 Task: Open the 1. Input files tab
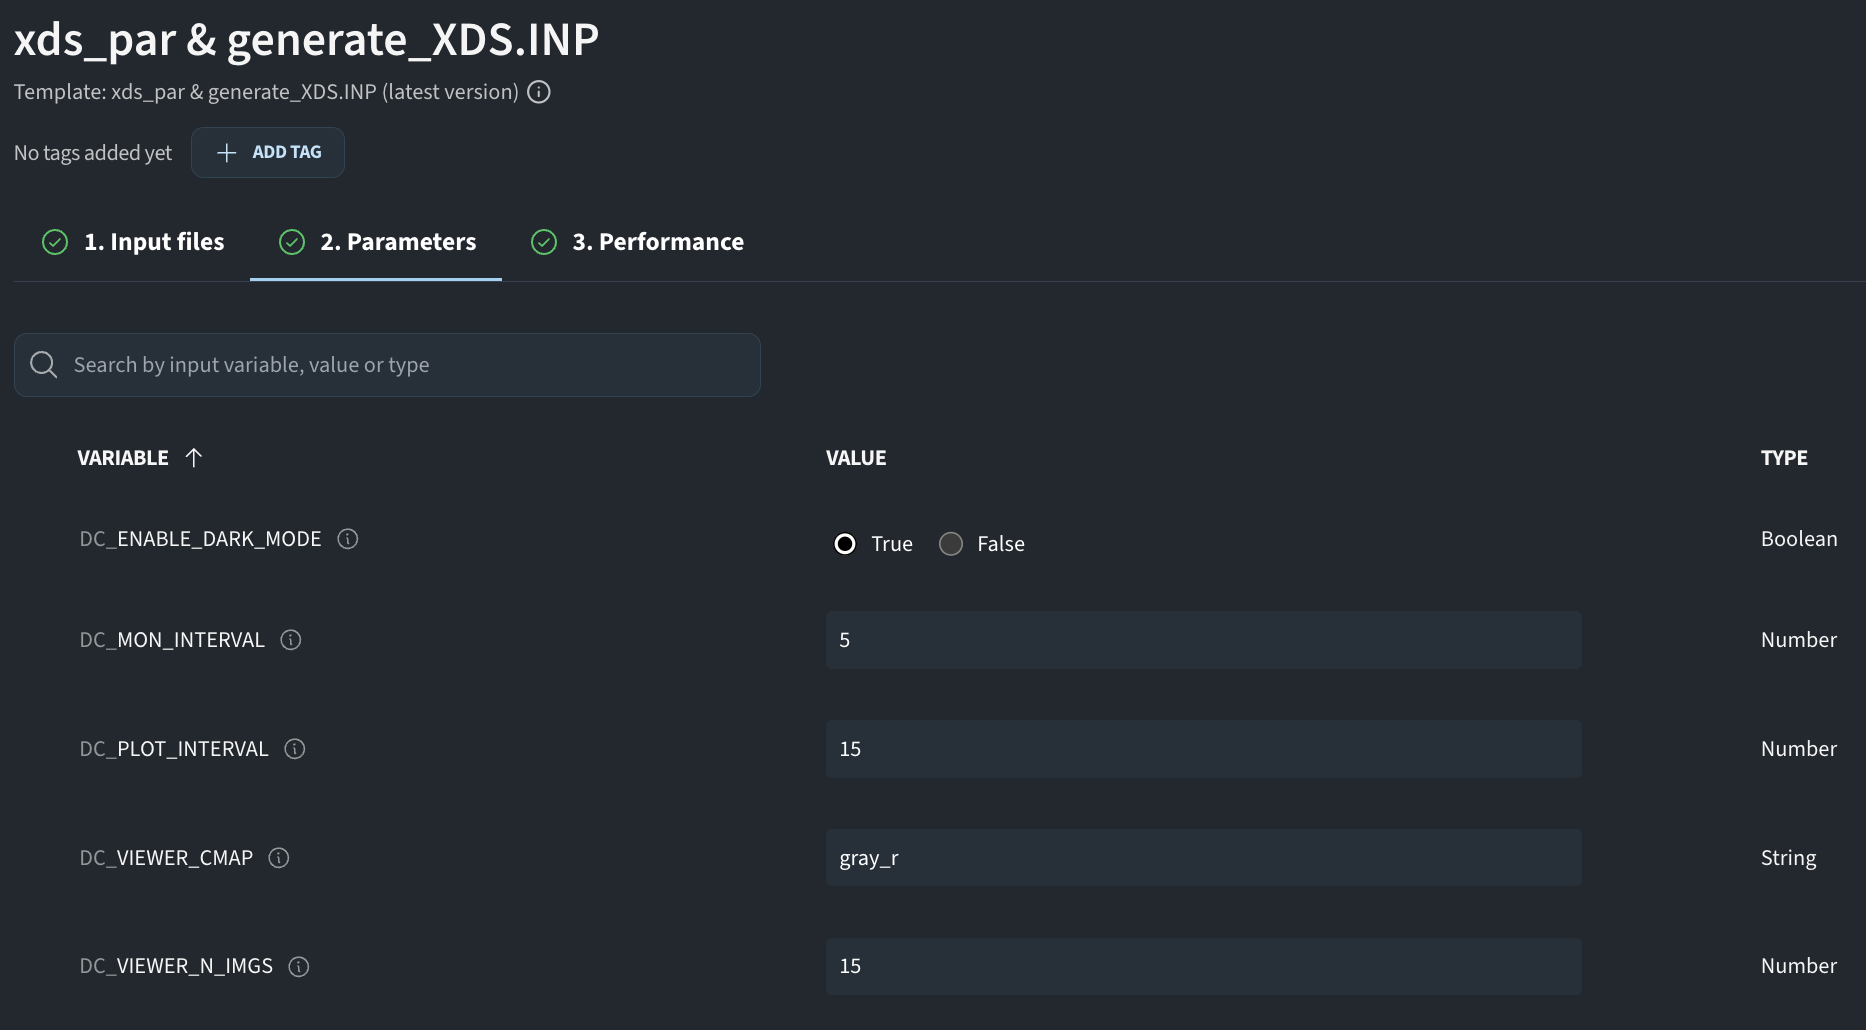tap(132, 242)
